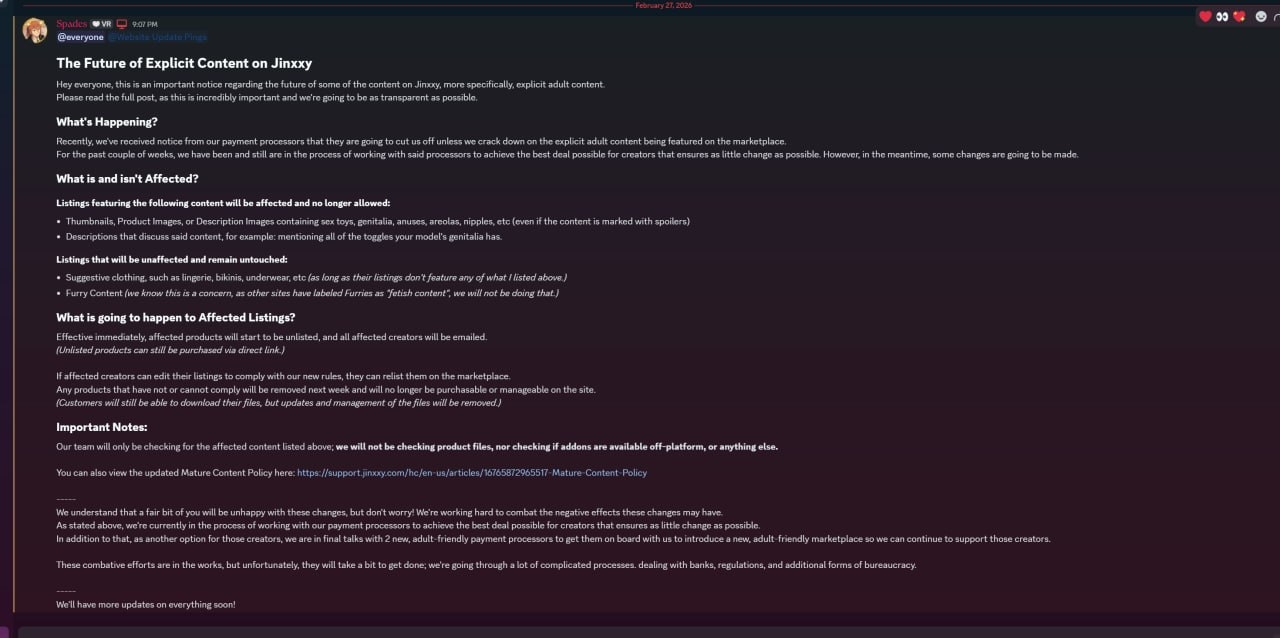Click the "What is and isn't Affected?" heading
This screenshot has height=638, width=1280.
coord(127,179)
